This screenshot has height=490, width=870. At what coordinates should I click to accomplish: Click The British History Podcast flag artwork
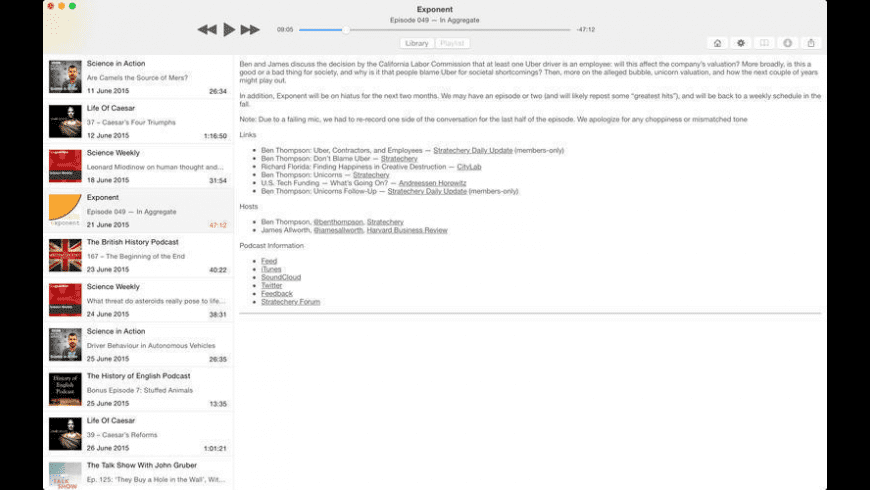coord(65,255)
